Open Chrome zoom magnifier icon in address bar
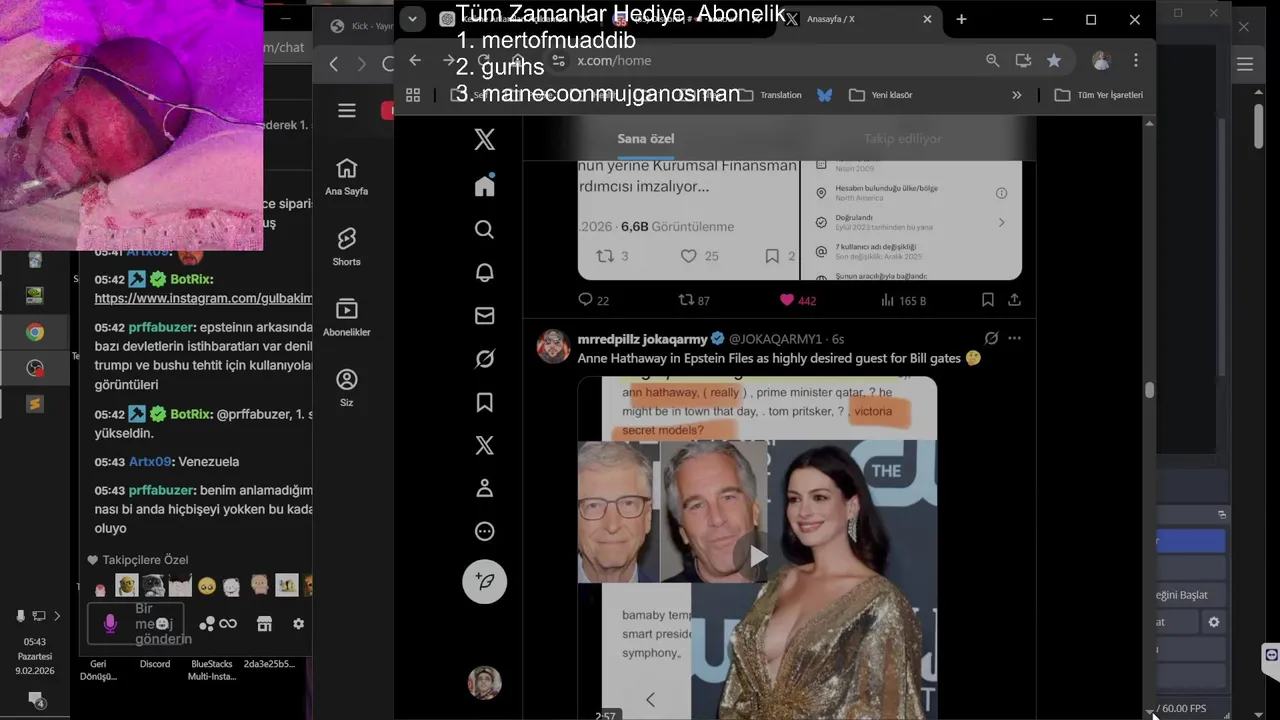The height and width of the screenshot is (720, 1280). (992, 60)
